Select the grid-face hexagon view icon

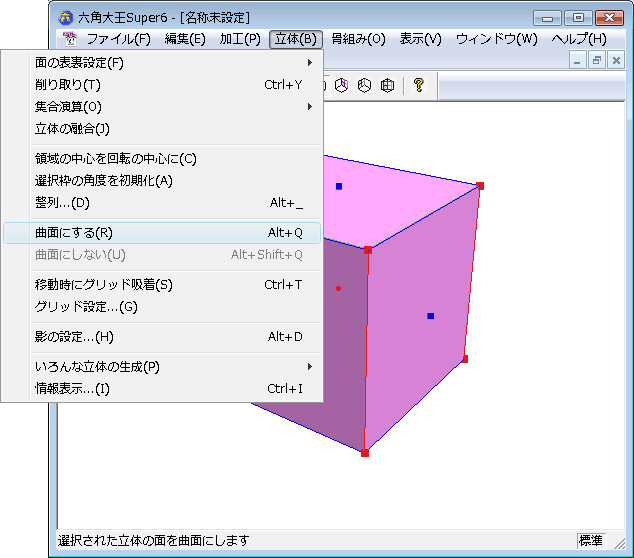click(387, 85)
